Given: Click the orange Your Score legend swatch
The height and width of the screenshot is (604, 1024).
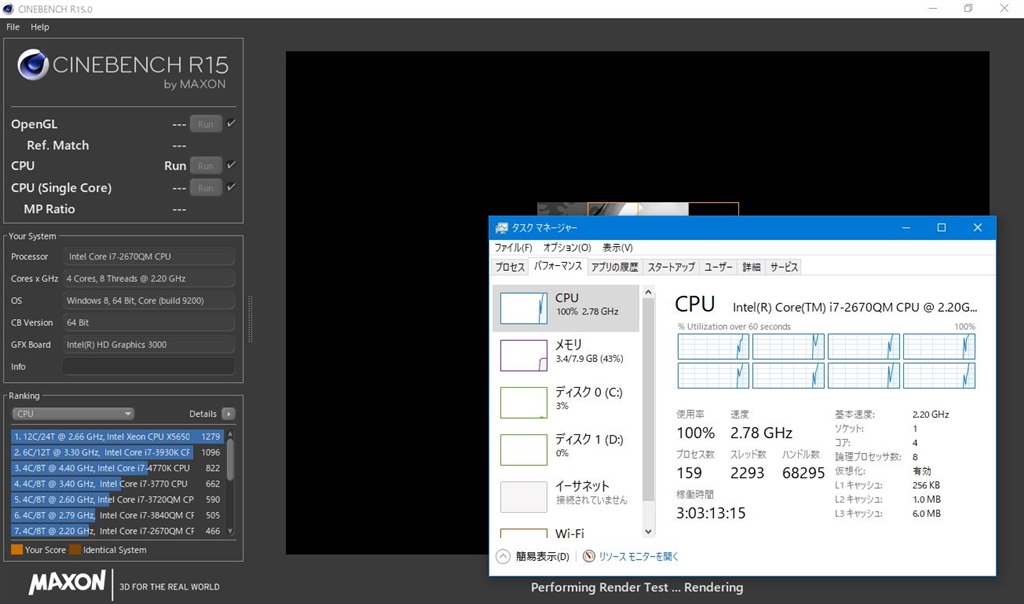Looking at the screenshot, I should coord(17,550).
